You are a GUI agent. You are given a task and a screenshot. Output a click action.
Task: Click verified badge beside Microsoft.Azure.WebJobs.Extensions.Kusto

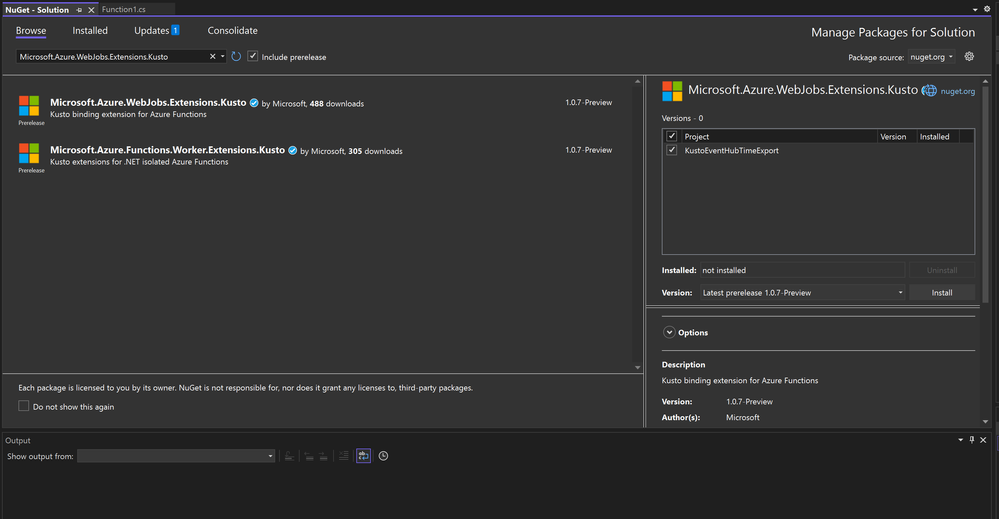254,103
